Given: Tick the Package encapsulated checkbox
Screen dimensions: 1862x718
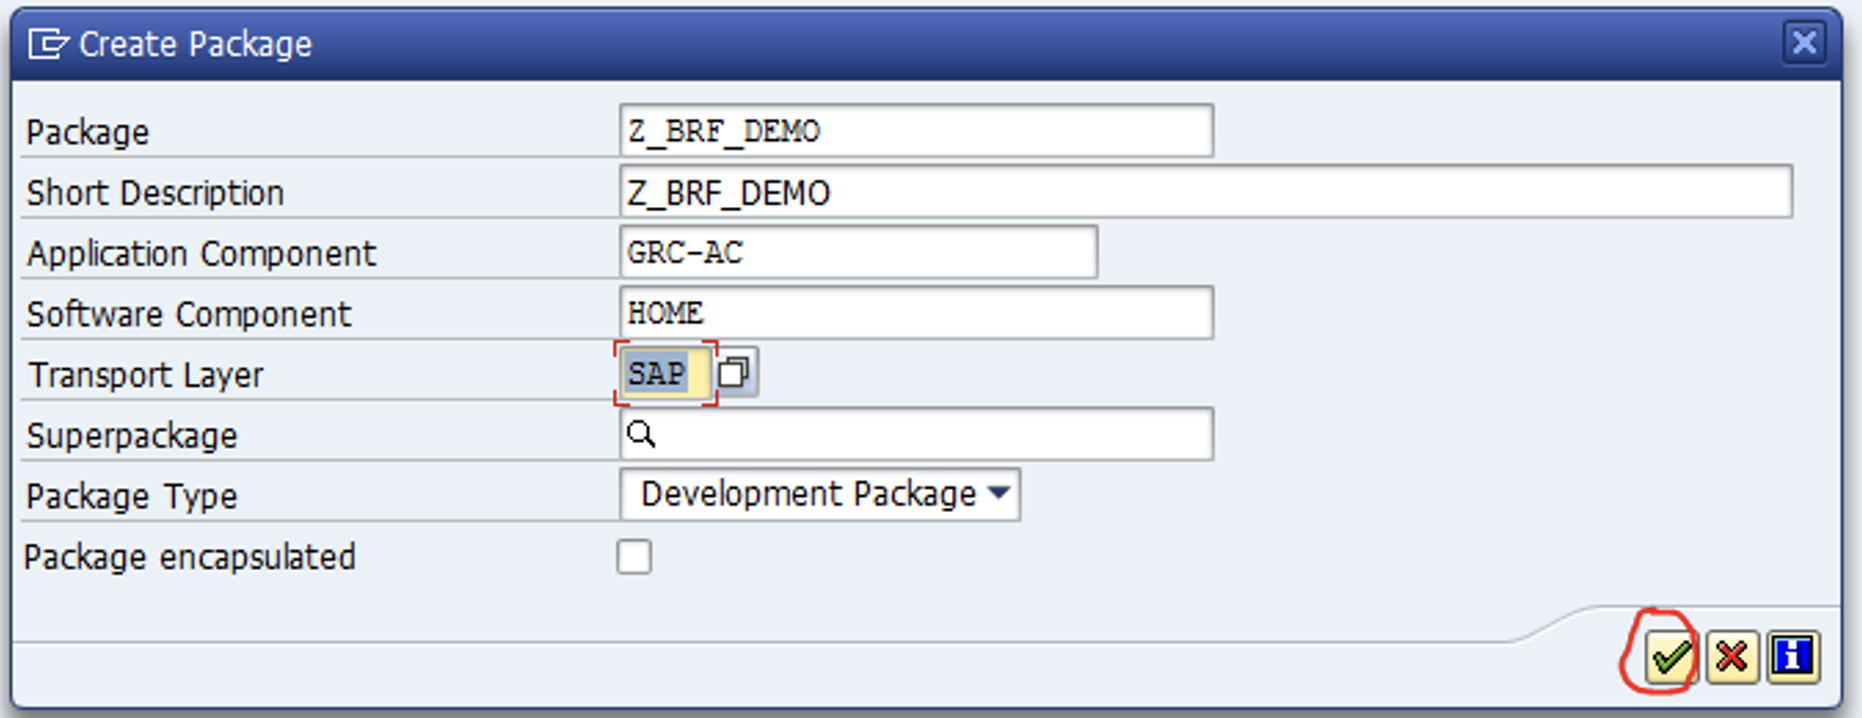Looking at the screenshot, I should [x=634, y=557].
